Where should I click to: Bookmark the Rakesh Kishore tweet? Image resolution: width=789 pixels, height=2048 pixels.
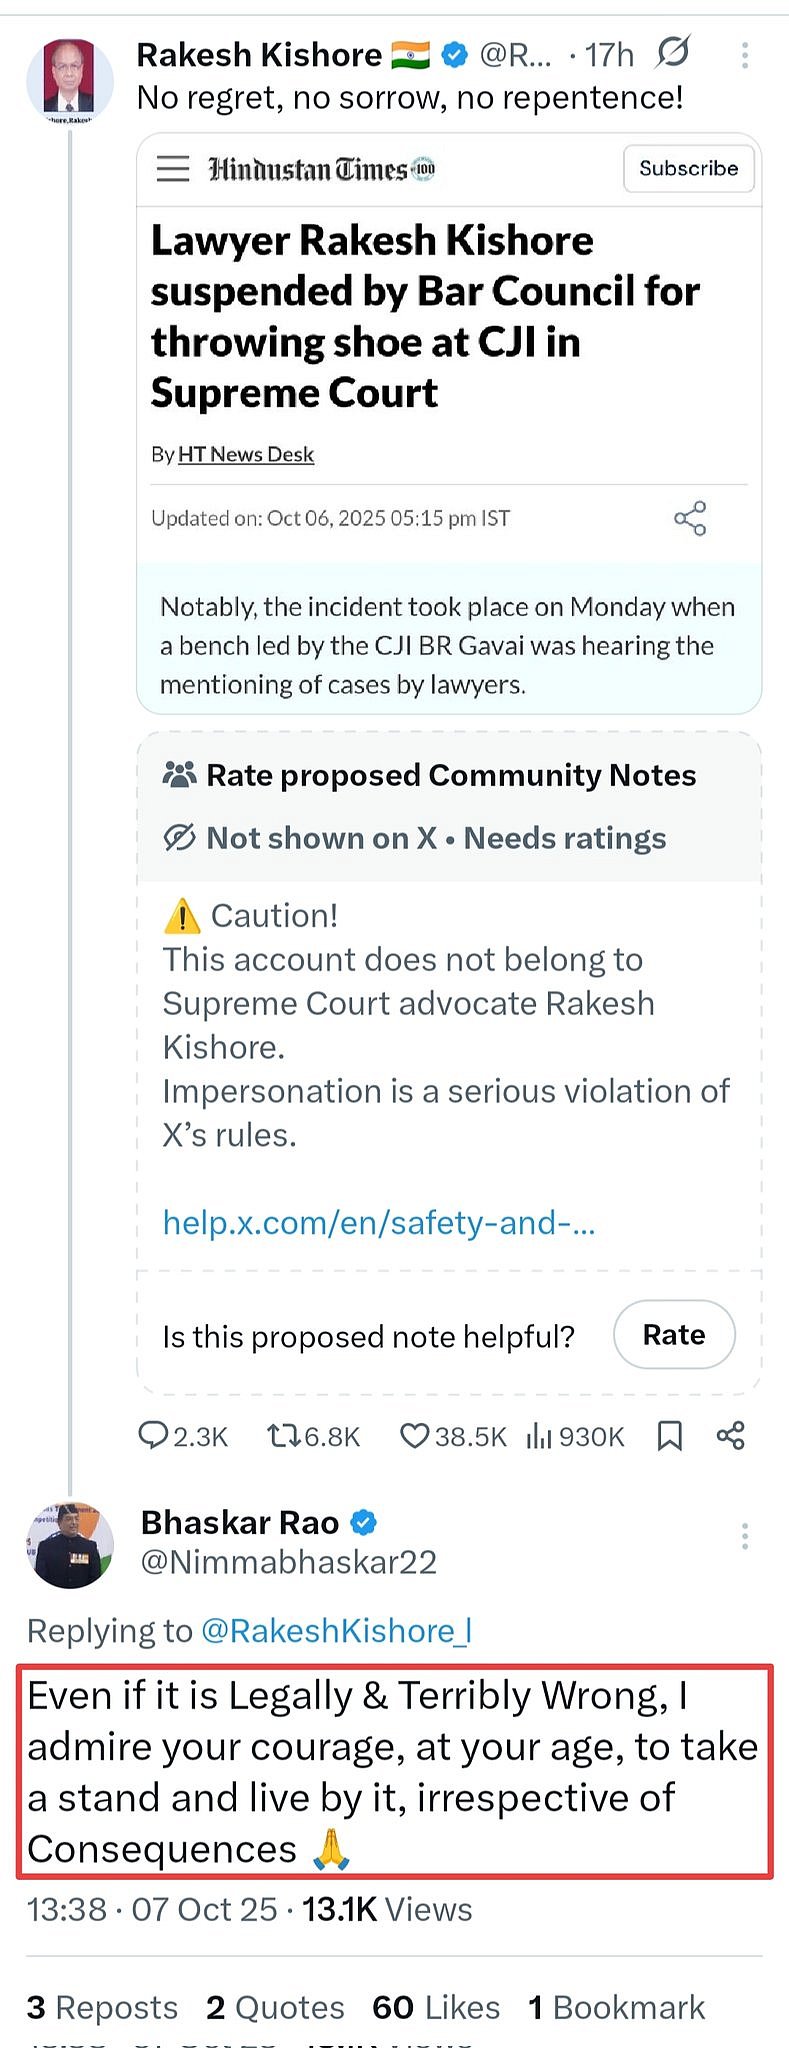click(x=669, y=1436)
